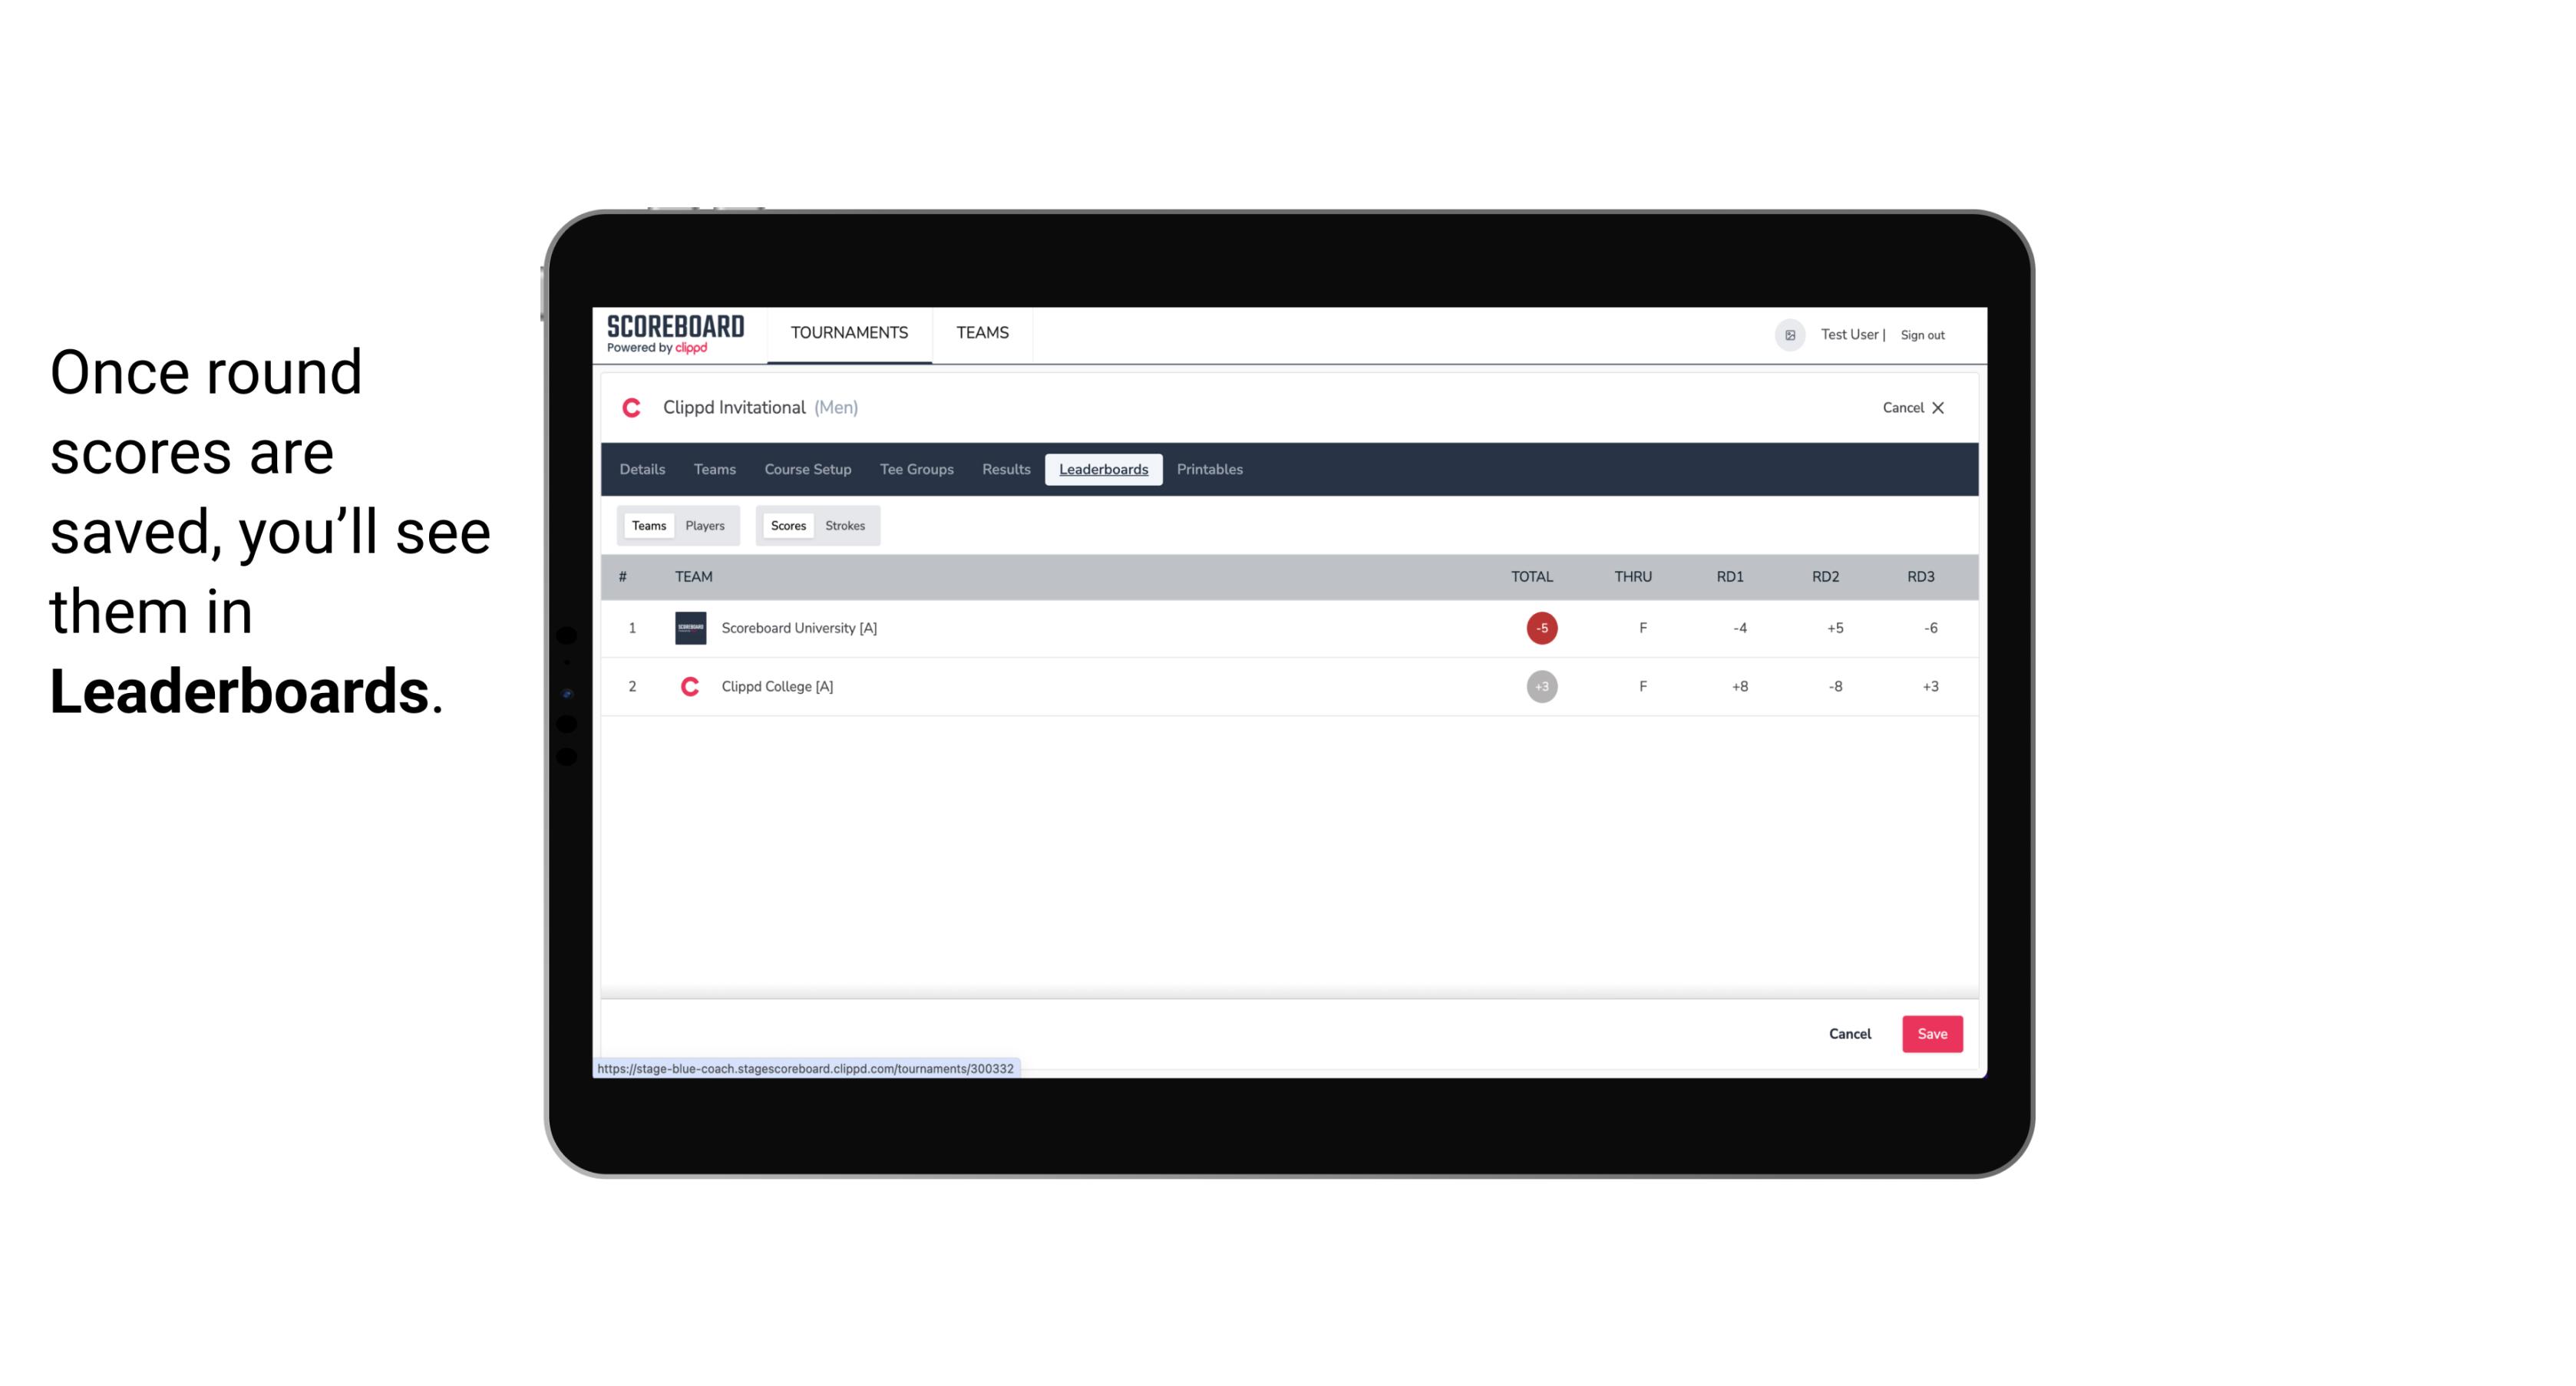Toggle the Players leaderboard view

(705, 526)
